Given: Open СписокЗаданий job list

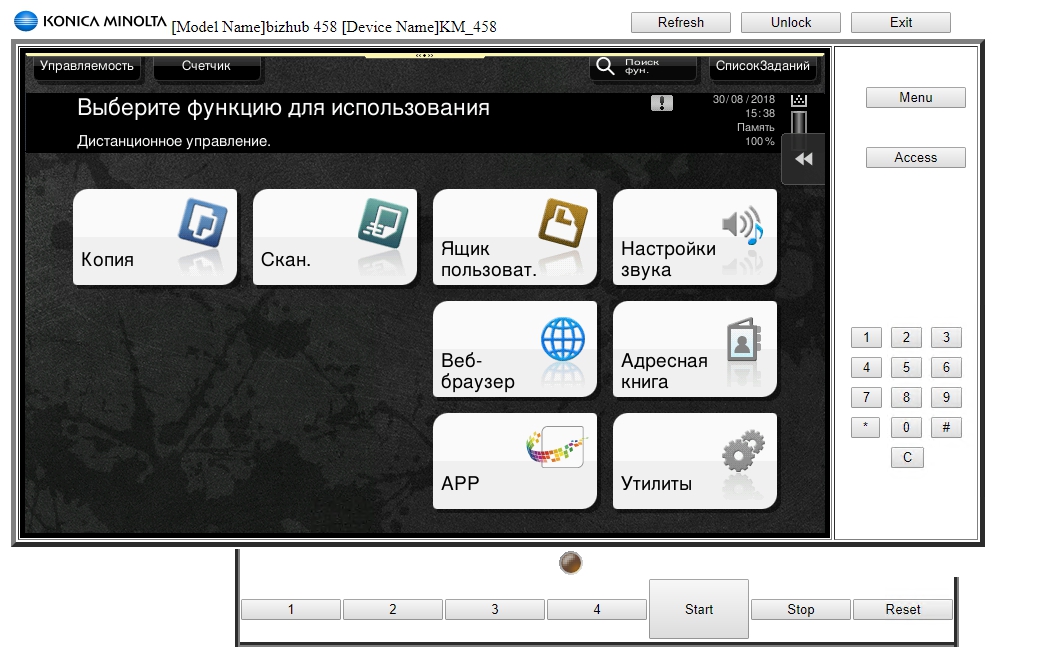Looking at the screenshot, I should click(x=764, y=67).
